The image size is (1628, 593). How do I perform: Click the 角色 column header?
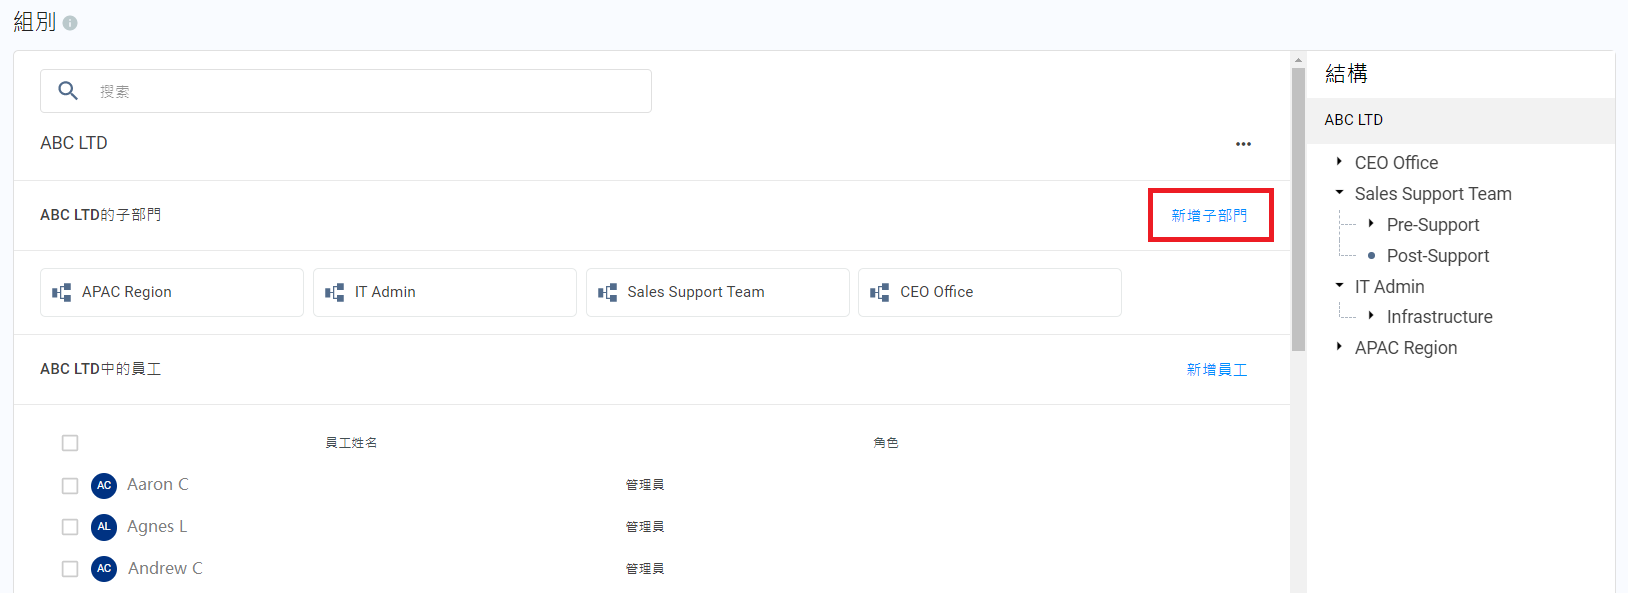coord(886,442)
